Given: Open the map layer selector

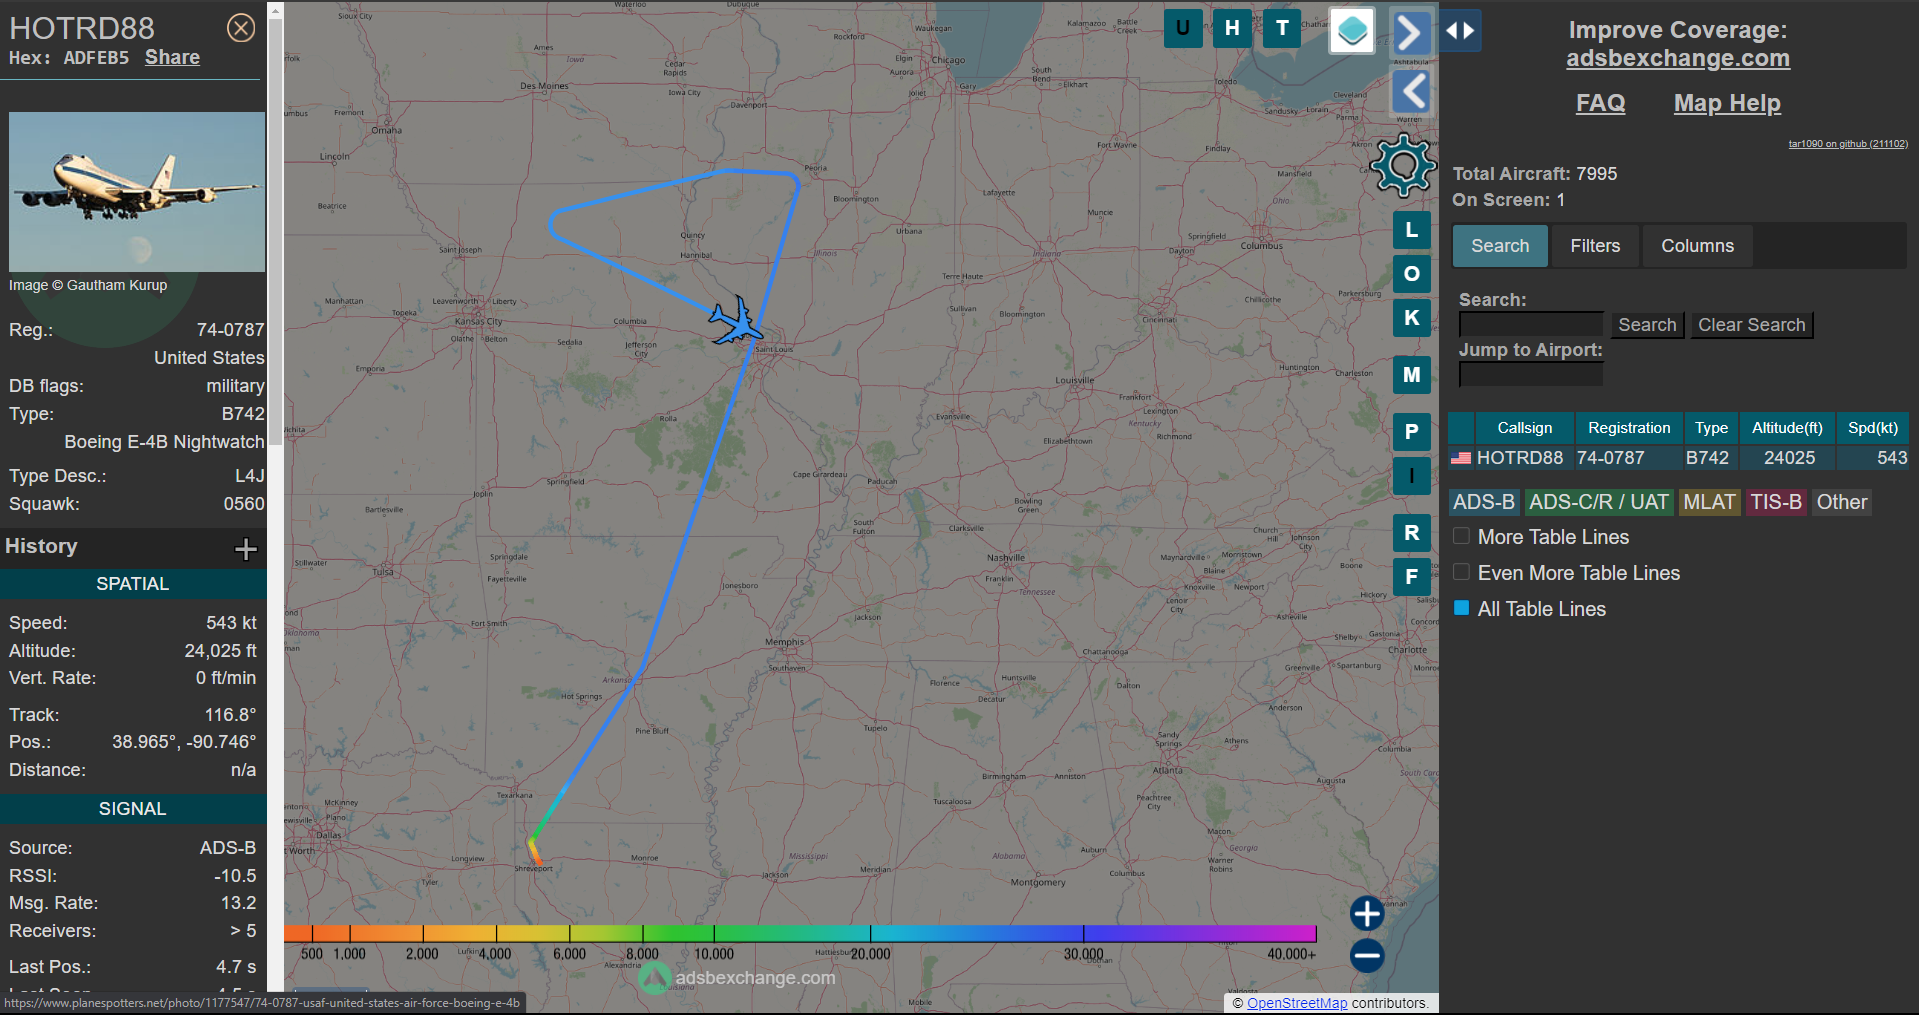Looking at the screenshot, I should tap(1352, 31).
